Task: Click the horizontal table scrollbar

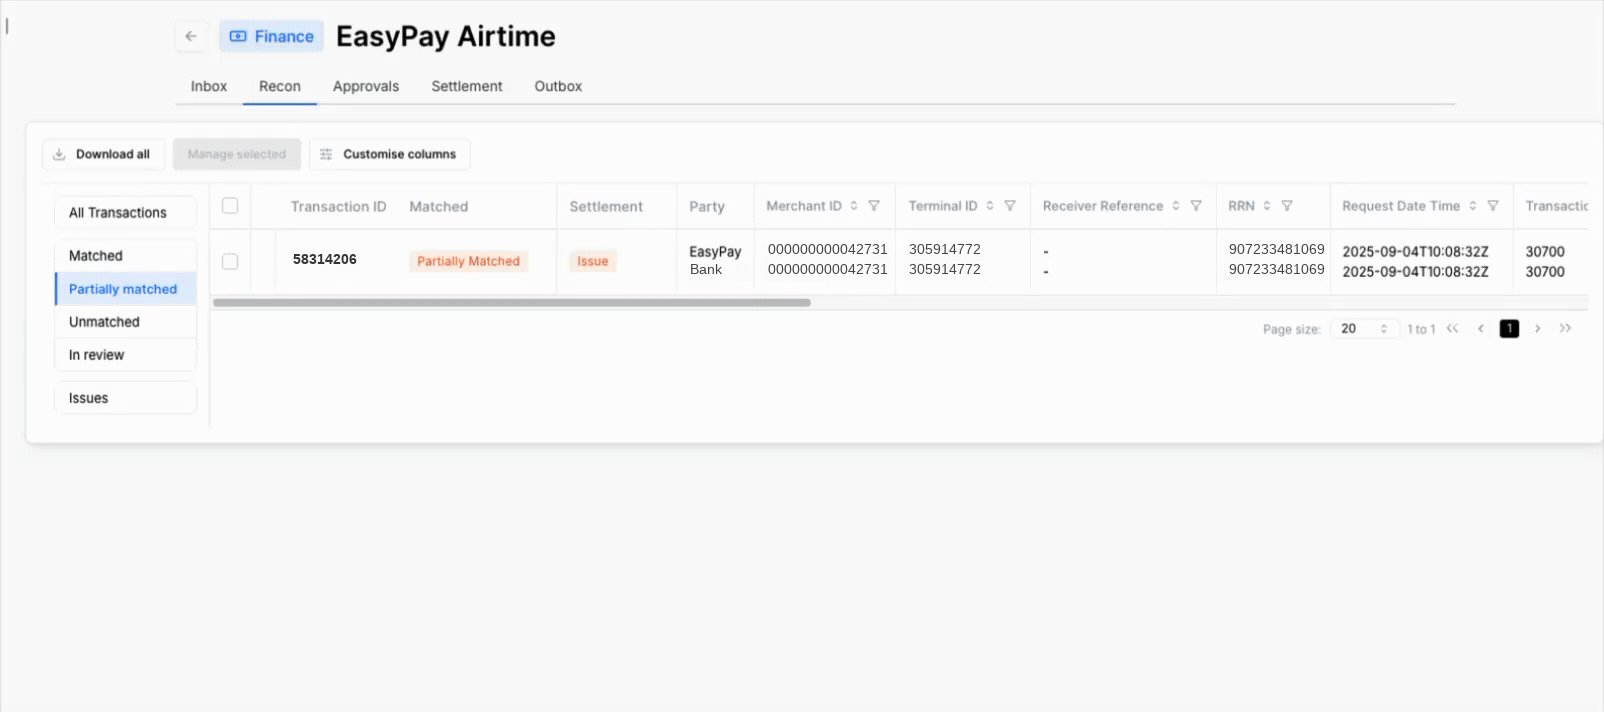Action: 512,302
